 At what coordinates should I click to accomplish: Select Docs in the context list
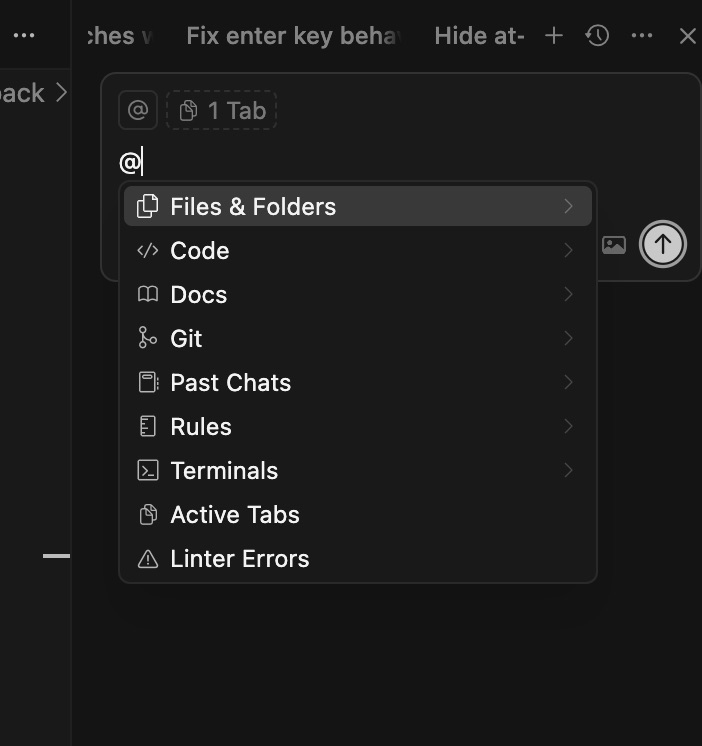pyautogui.click(x=199, y=295)
